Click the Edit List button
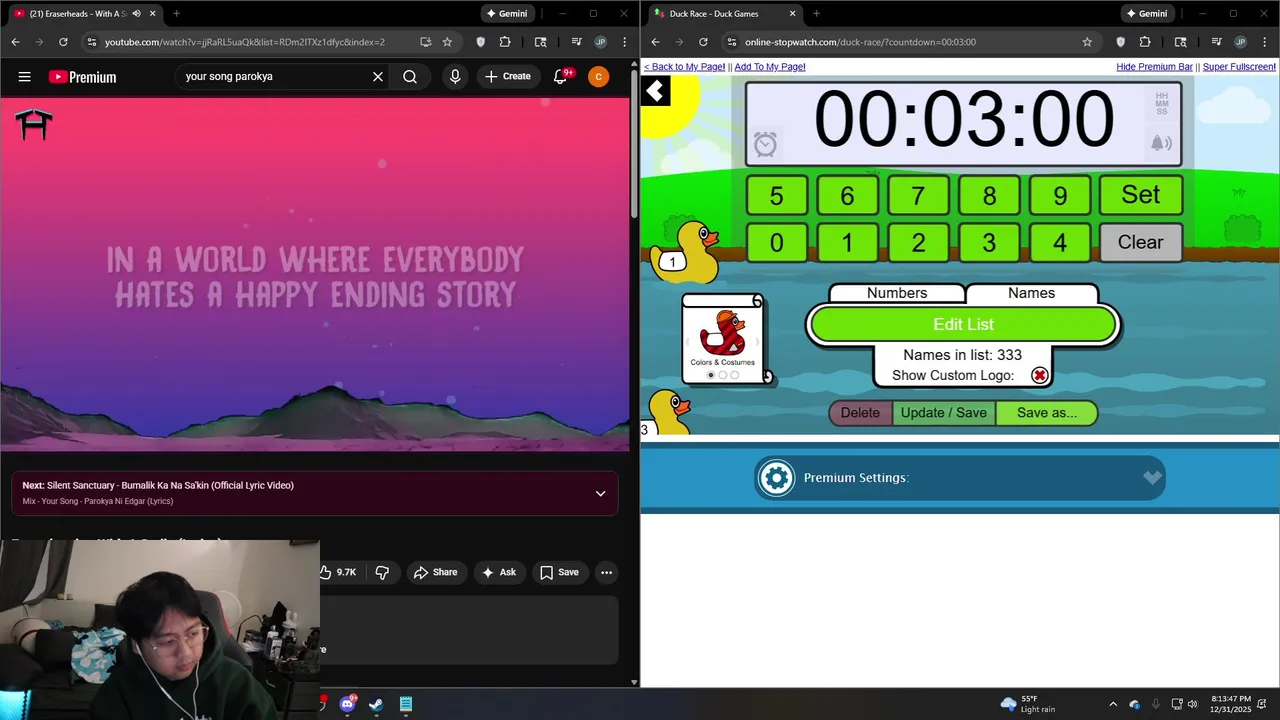The image size is (1280, 720). pos(963,324)
